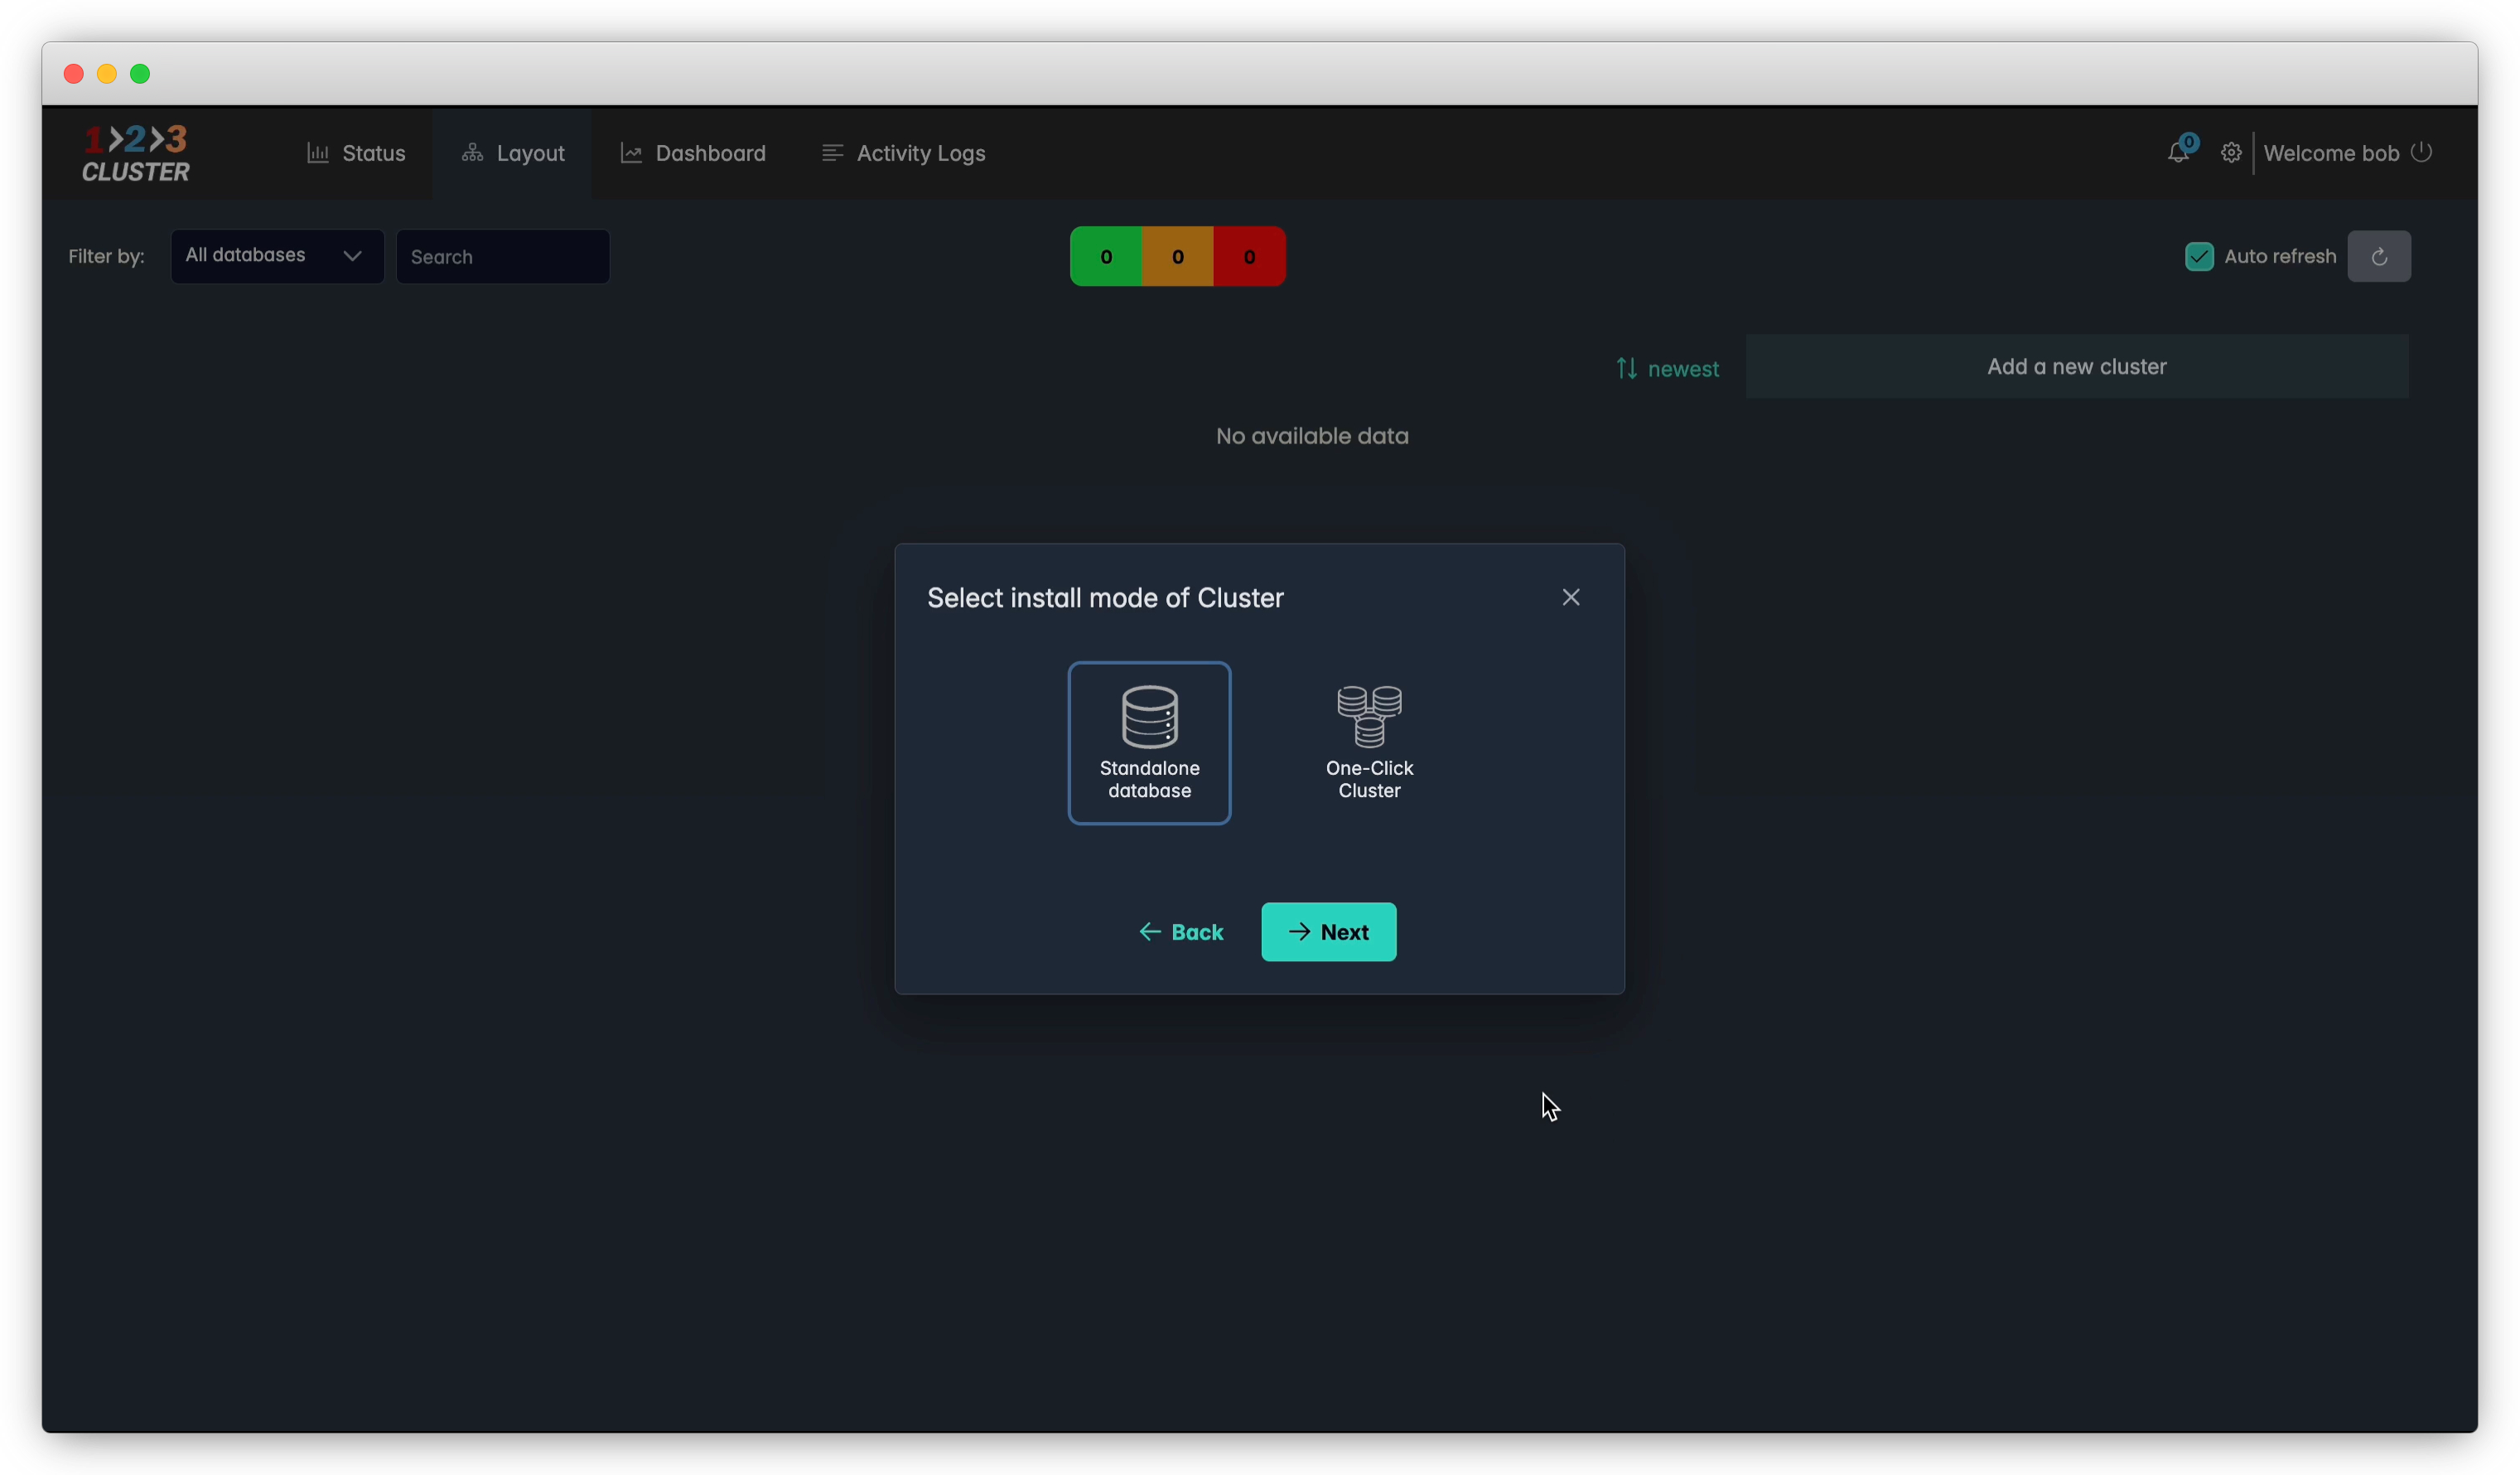Select the Standalone database option
Image resolution: width=2520 pixels, height=1475 pixels.
point(1149,743)
